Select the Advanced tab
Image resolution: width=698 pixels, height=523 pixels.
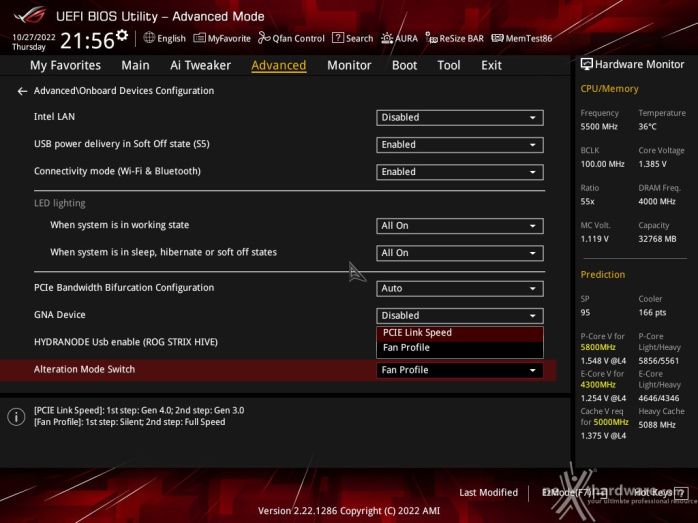(x=279, y=65)
